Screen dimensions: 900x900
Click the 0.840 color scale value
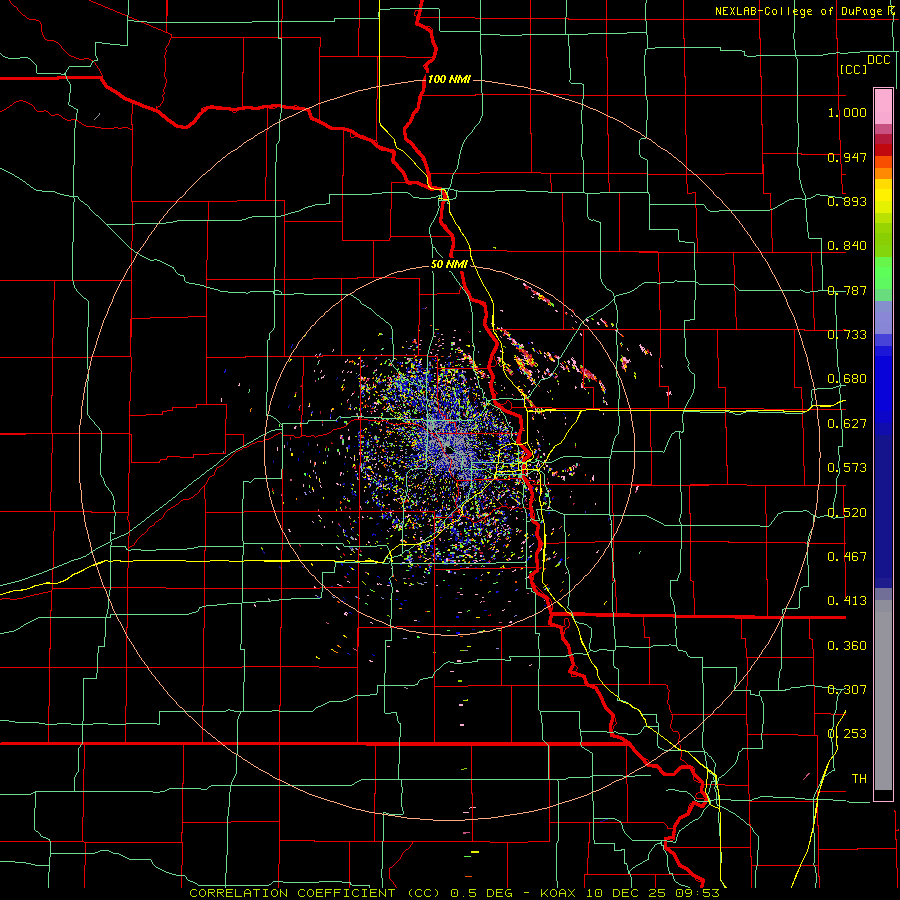coord(847,246)
